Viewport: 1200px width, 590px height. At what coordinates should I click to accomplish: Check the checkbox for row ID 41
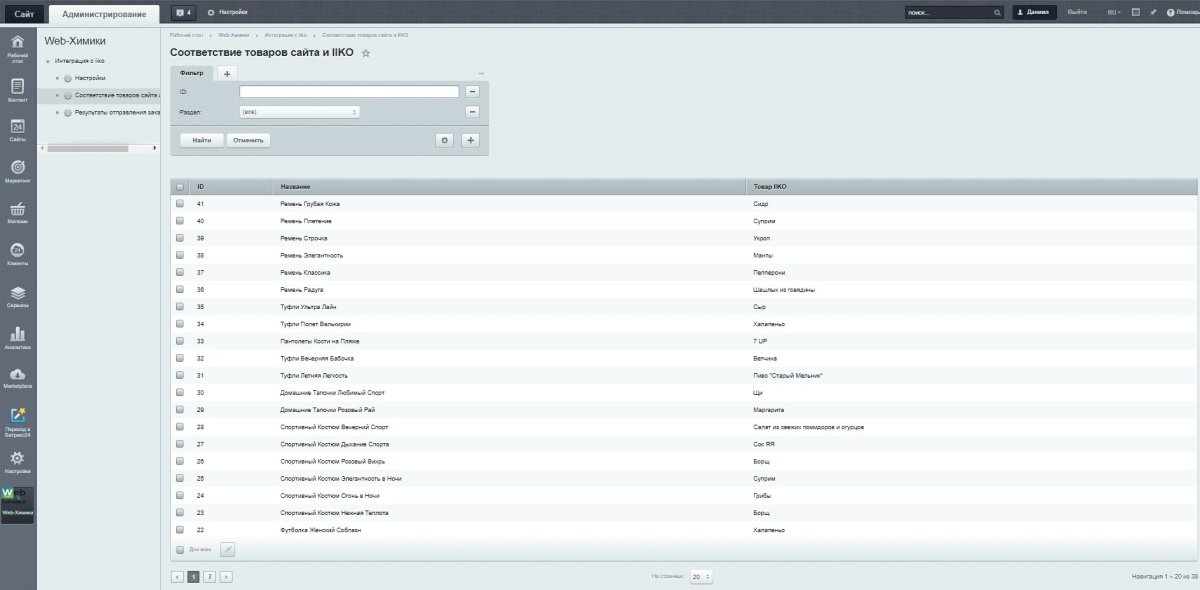click(180, 203)
